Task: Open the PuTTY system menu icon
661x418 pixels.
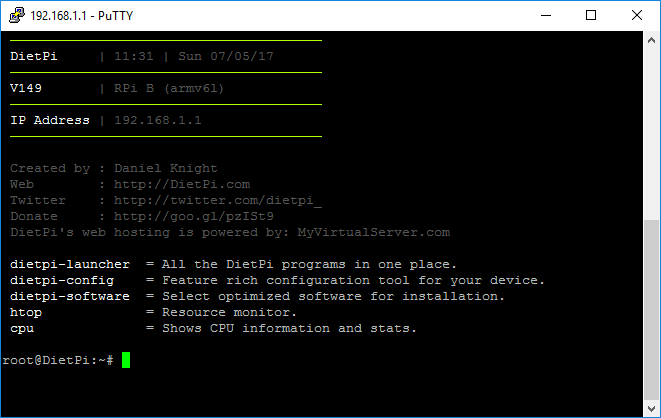Action: pyautogui.click(x=17, y=15)
